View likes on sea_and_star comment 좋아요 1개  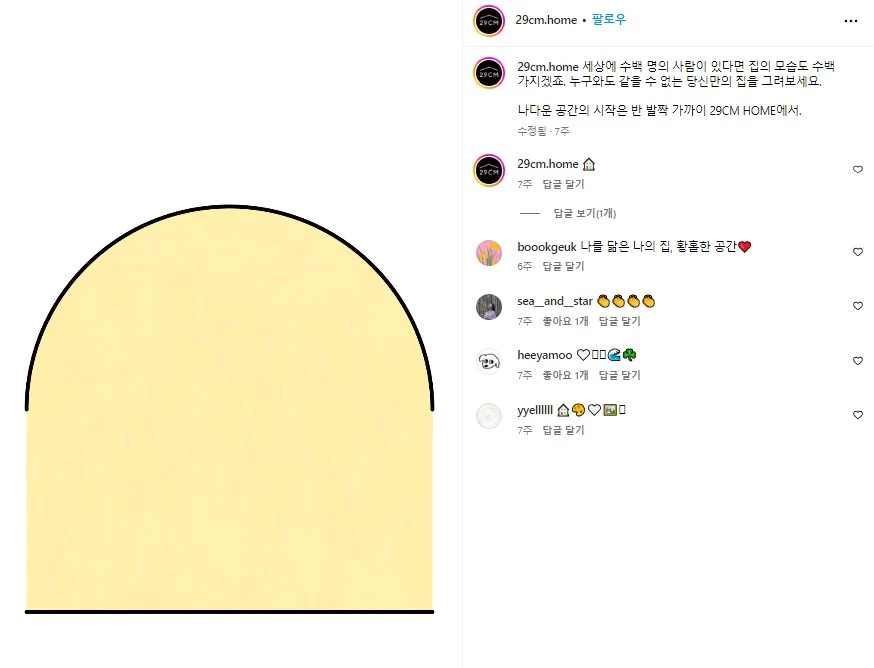(x=565, y=321)
